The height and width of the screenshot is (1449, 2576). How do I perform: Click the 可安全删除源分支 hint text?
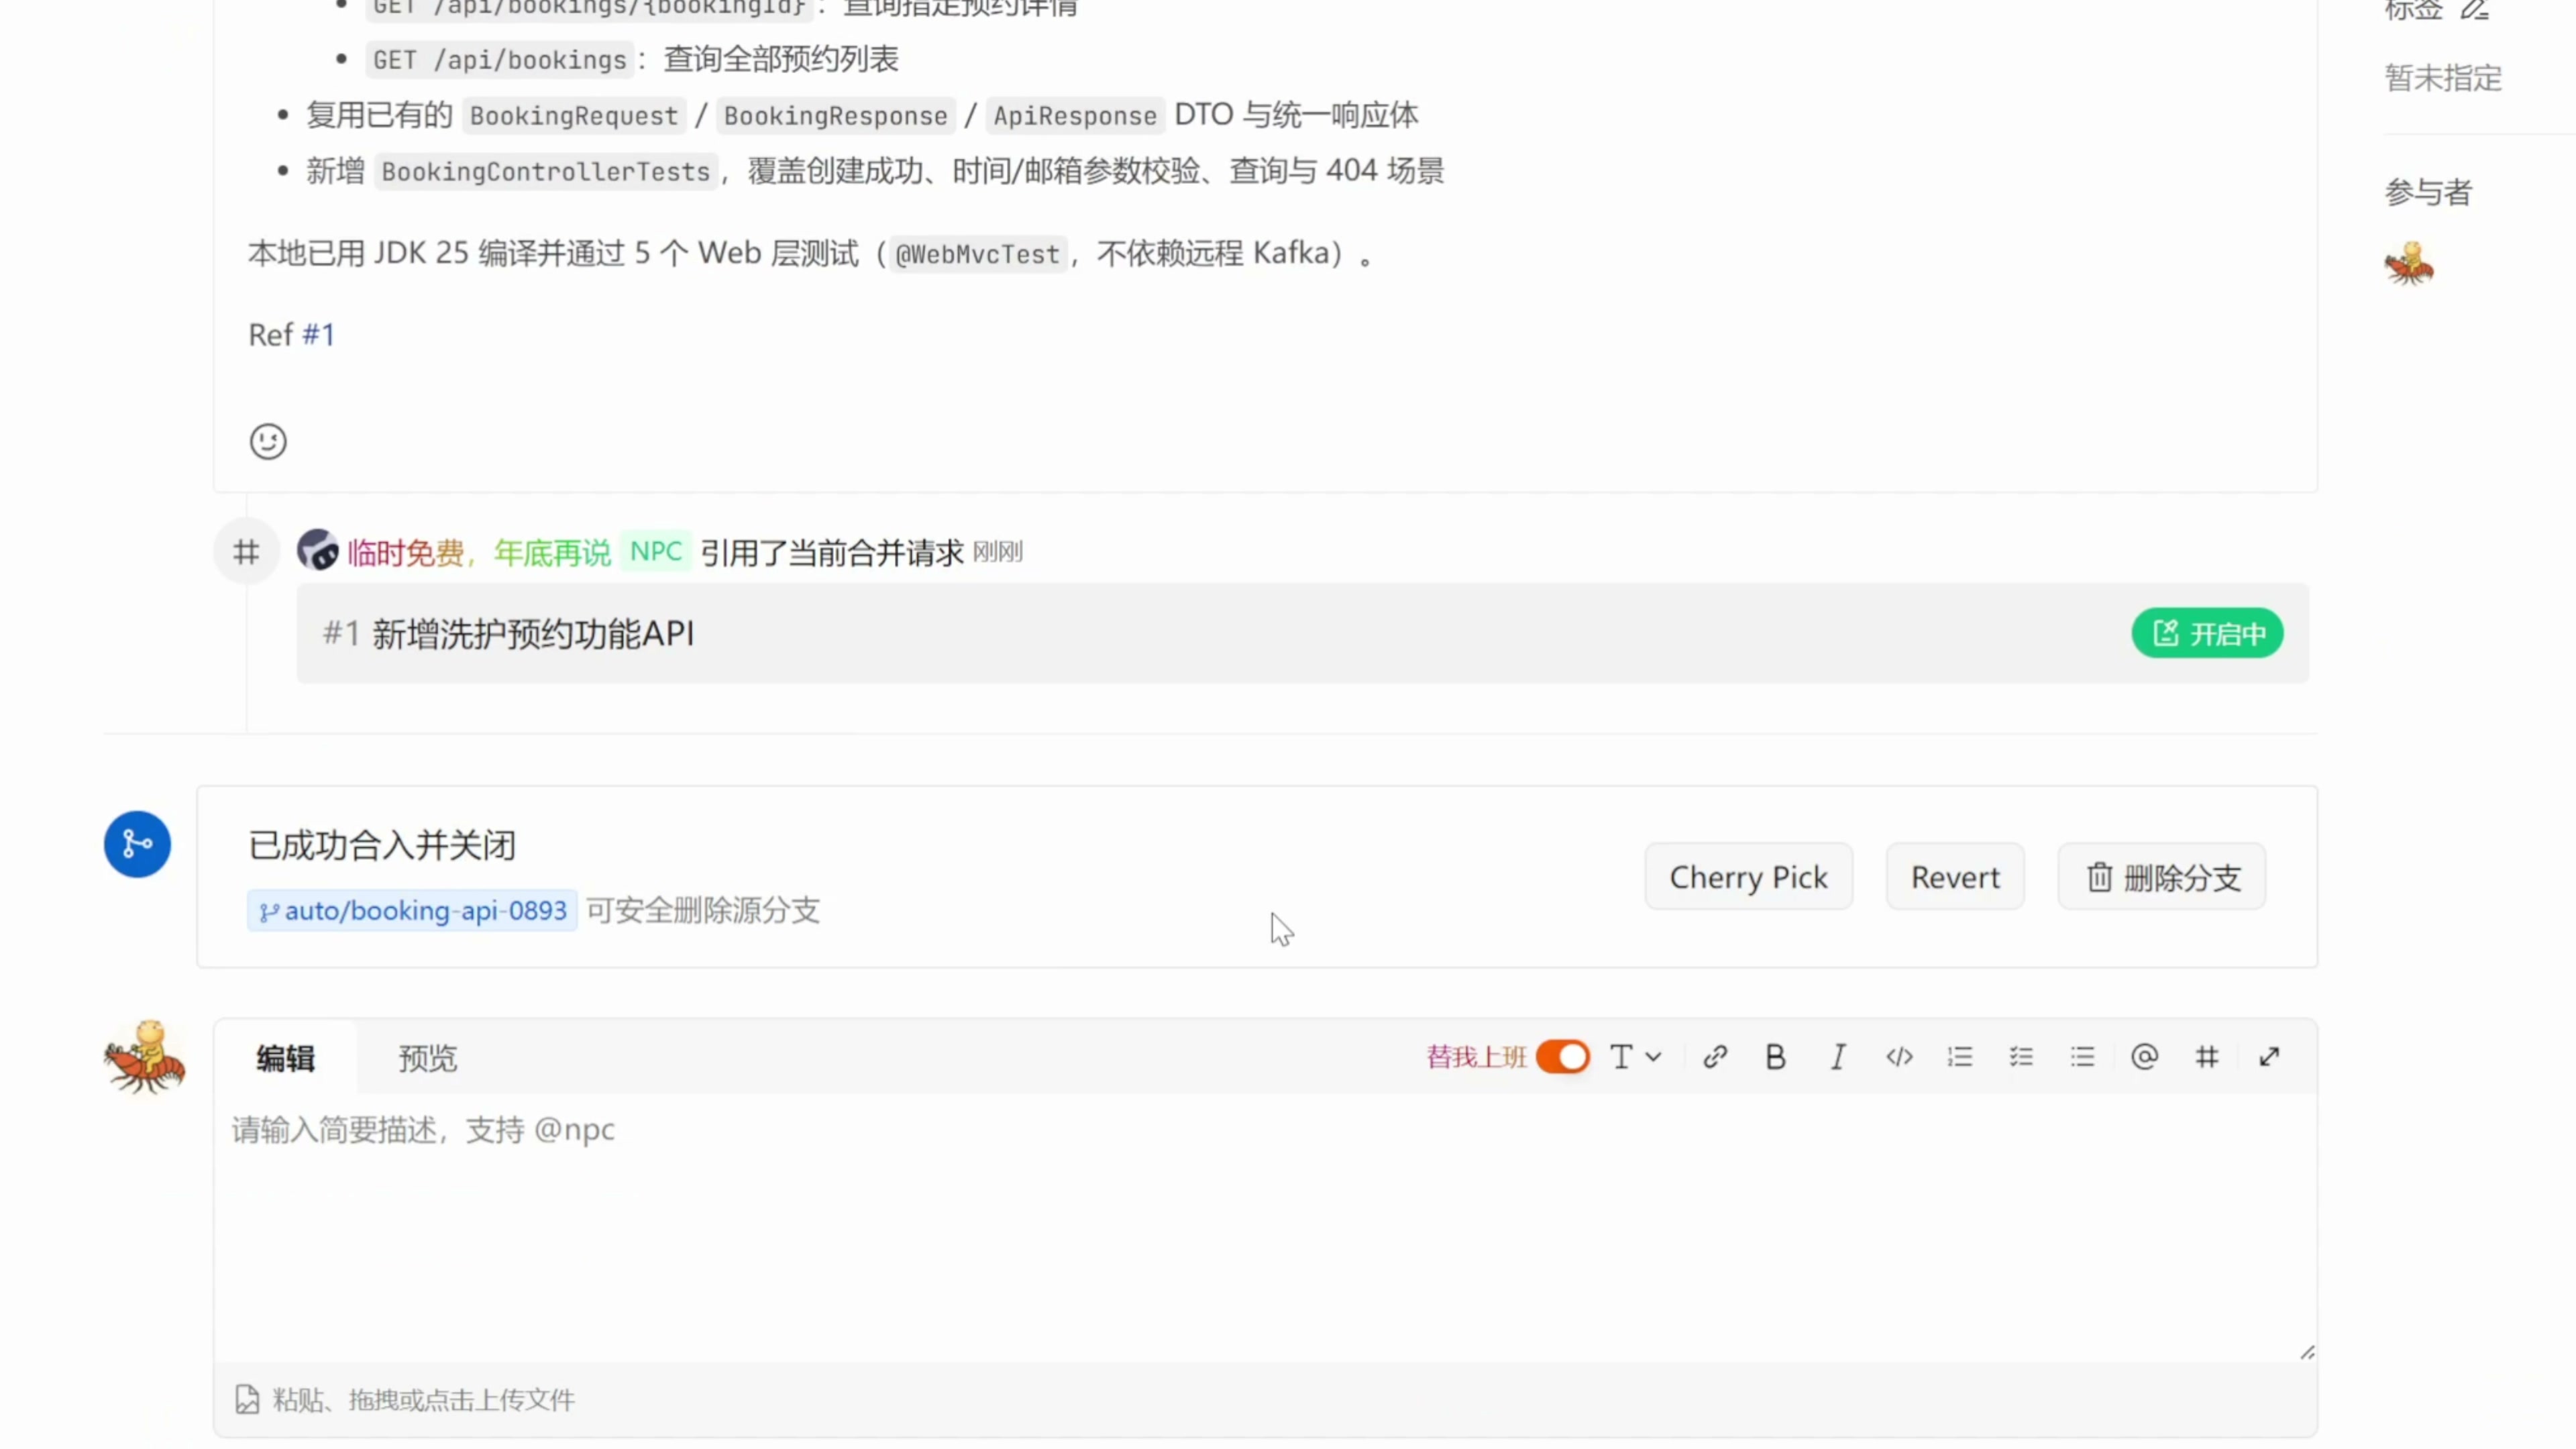(703, 910)
